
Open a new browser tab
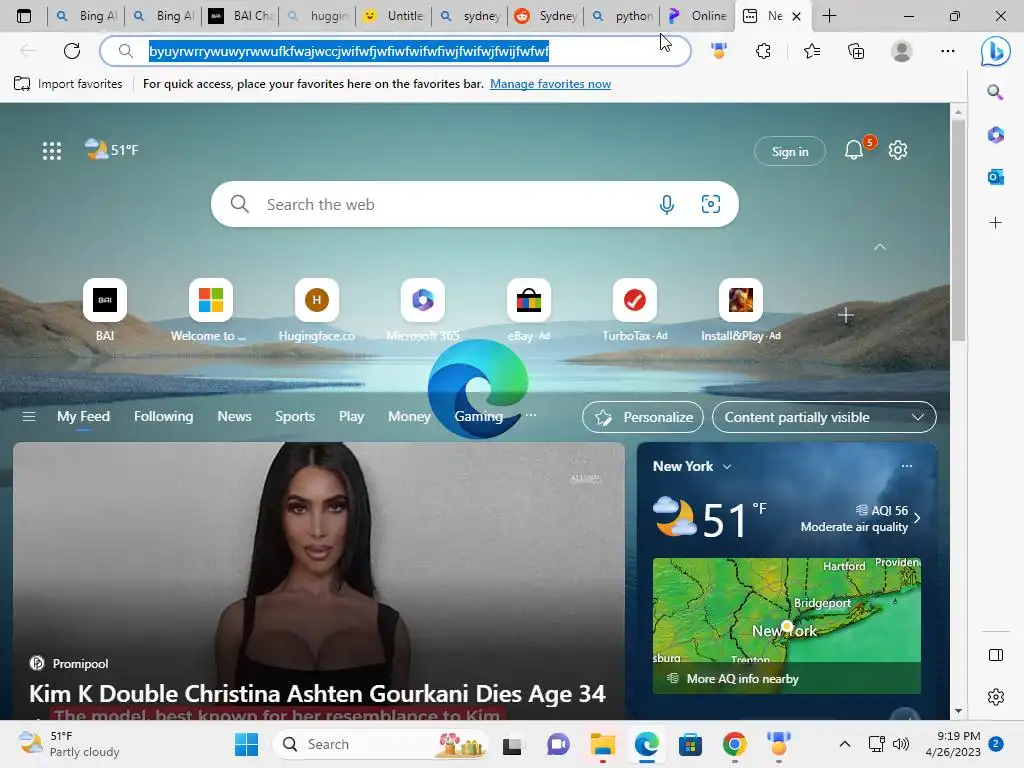tap(829, 16)
